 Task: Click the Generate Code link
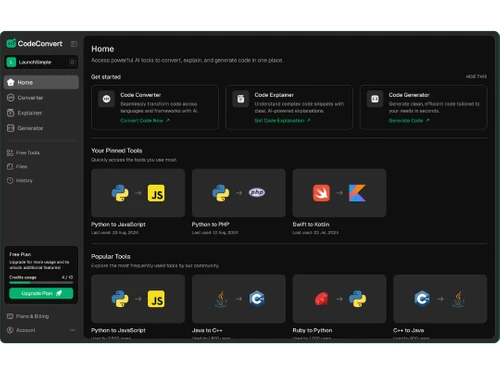click(409, 120)
